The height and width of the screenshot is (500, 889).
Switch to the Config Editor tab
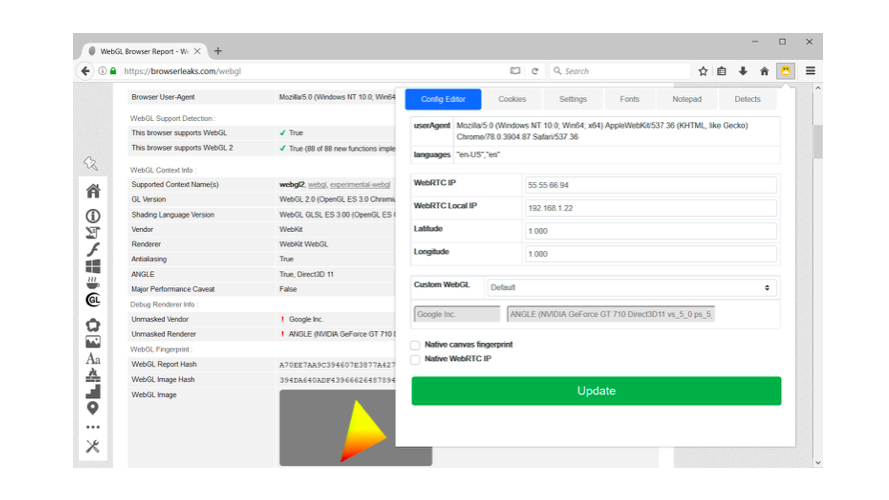coord(443,99)
